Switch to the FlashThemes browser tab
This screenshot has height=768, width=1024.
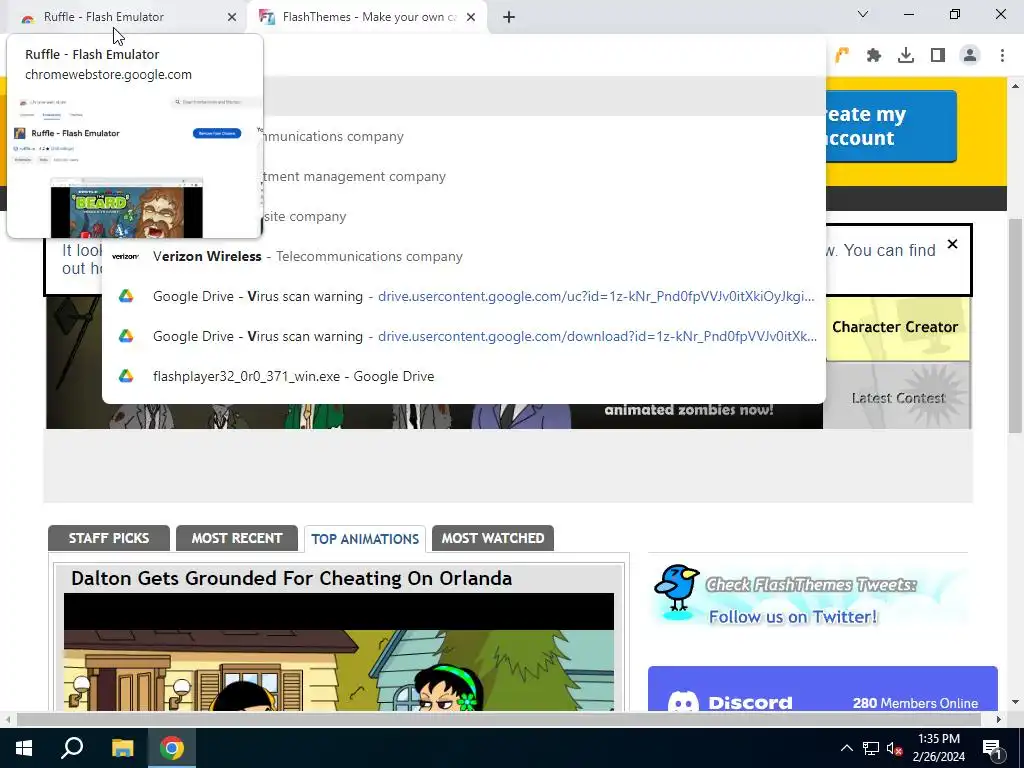click(367, 17)
